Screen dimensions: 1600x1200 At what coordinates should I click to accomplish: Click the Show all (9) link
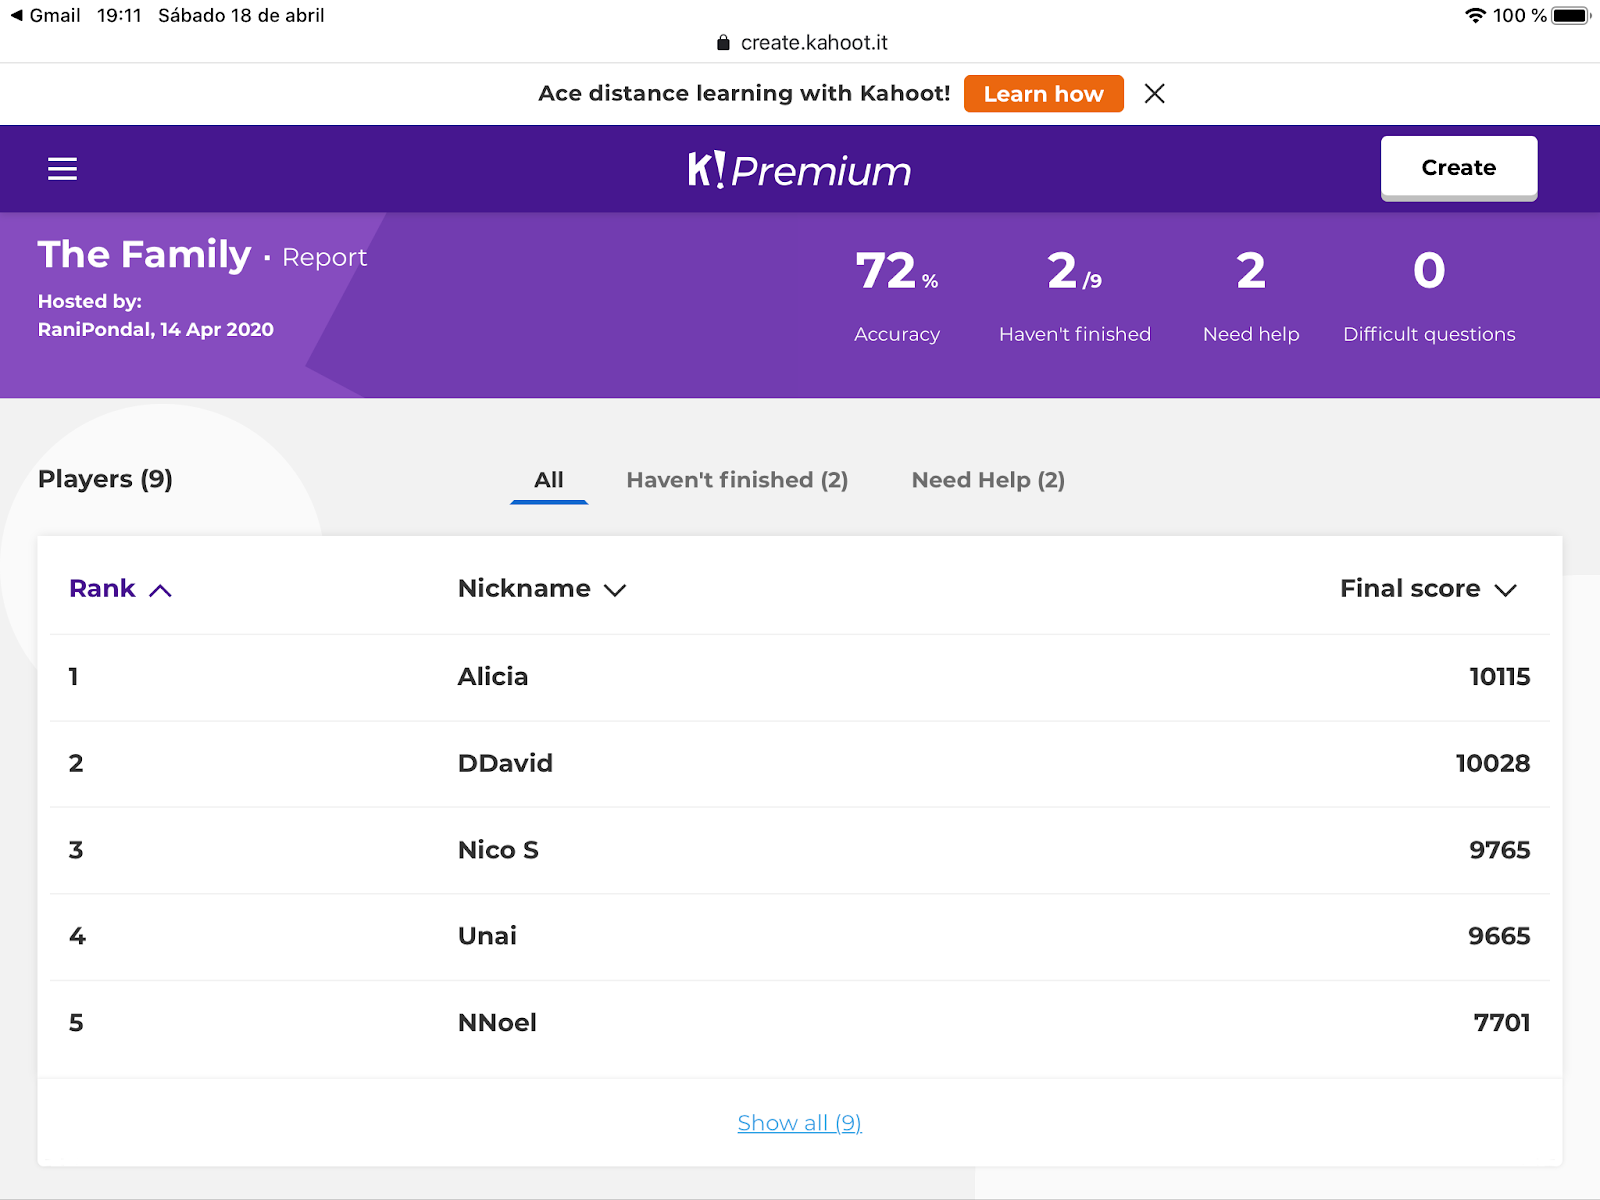800,1123
